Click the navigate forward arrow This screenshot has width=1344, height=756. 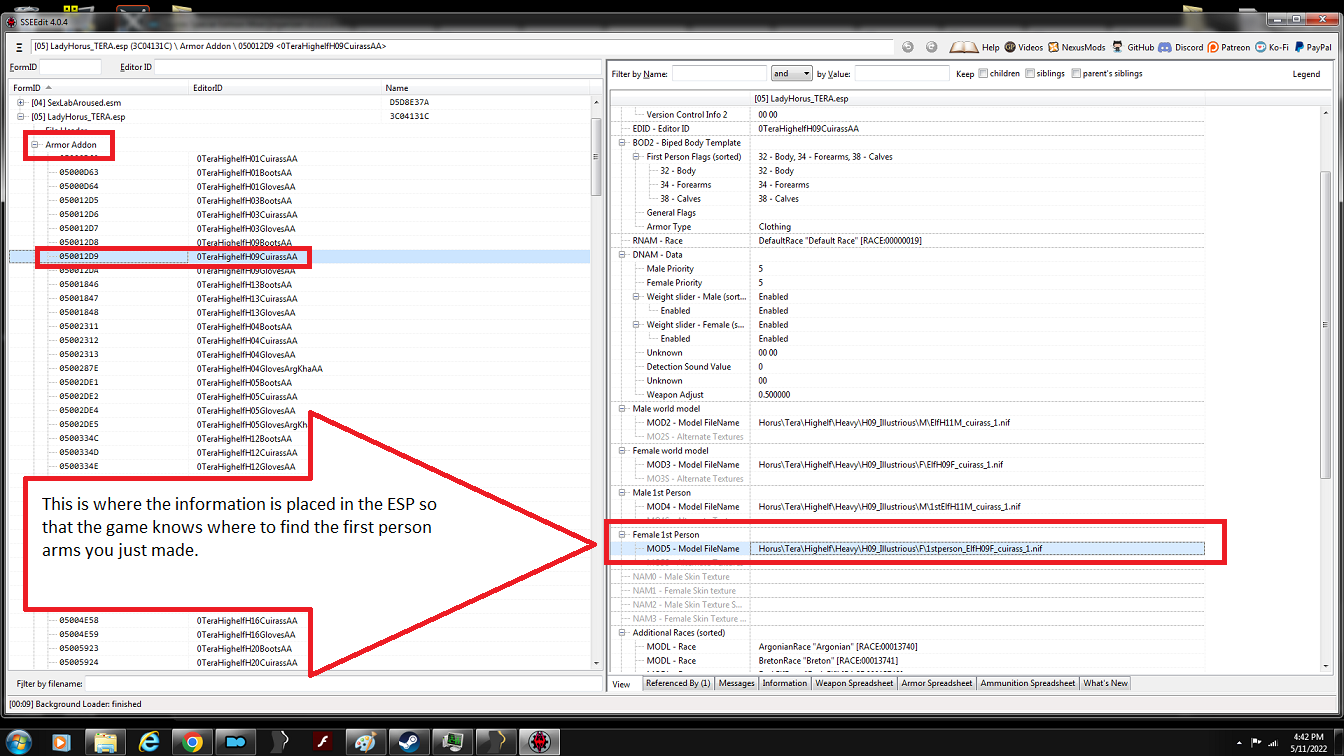932,47
